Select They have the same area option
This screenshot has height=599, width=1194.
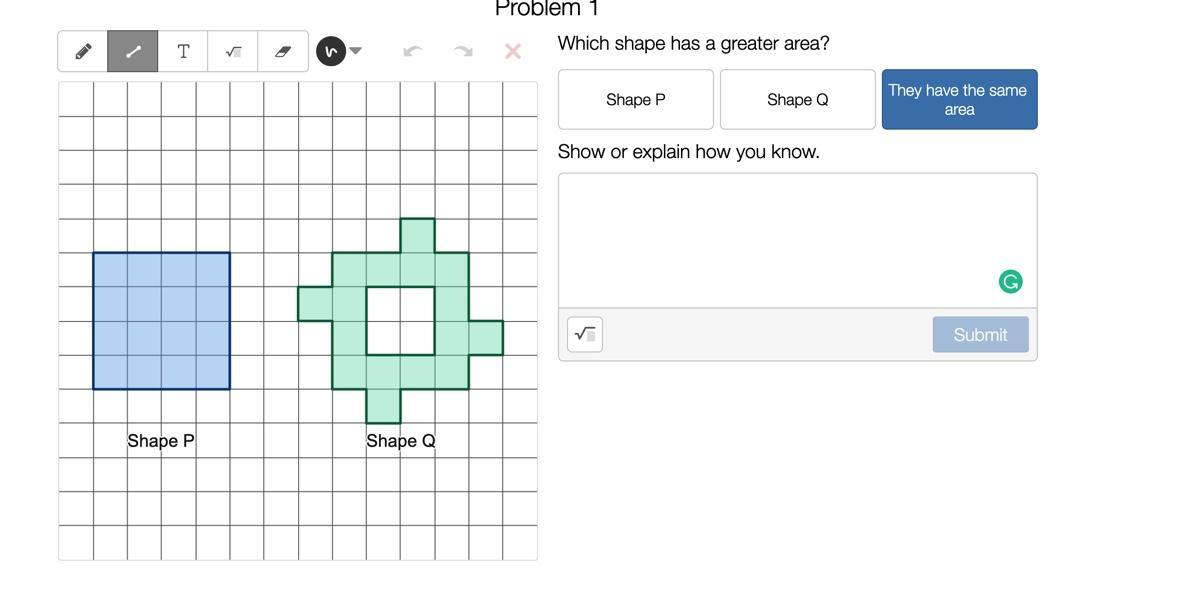click(959, 100)
